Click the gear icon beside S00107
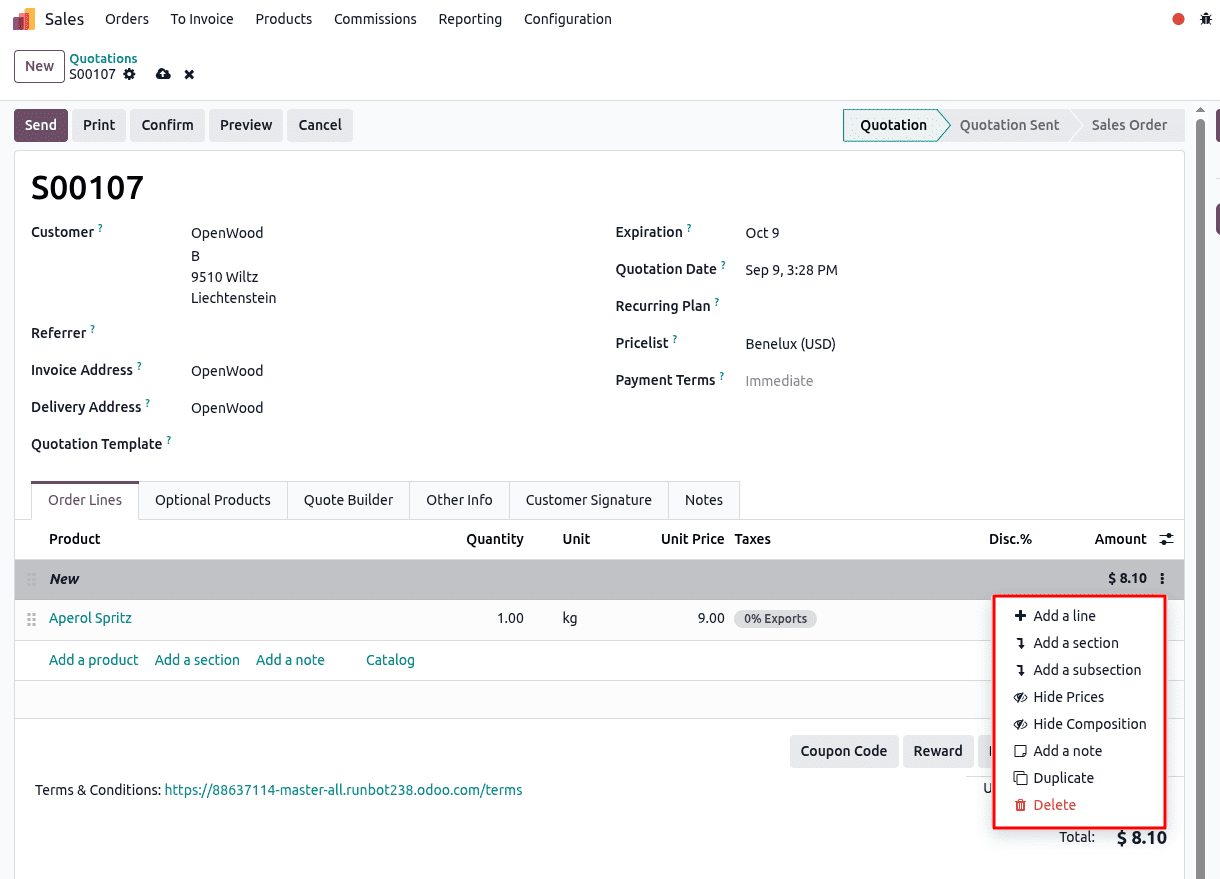1220x879 pixels. [129, 75]
